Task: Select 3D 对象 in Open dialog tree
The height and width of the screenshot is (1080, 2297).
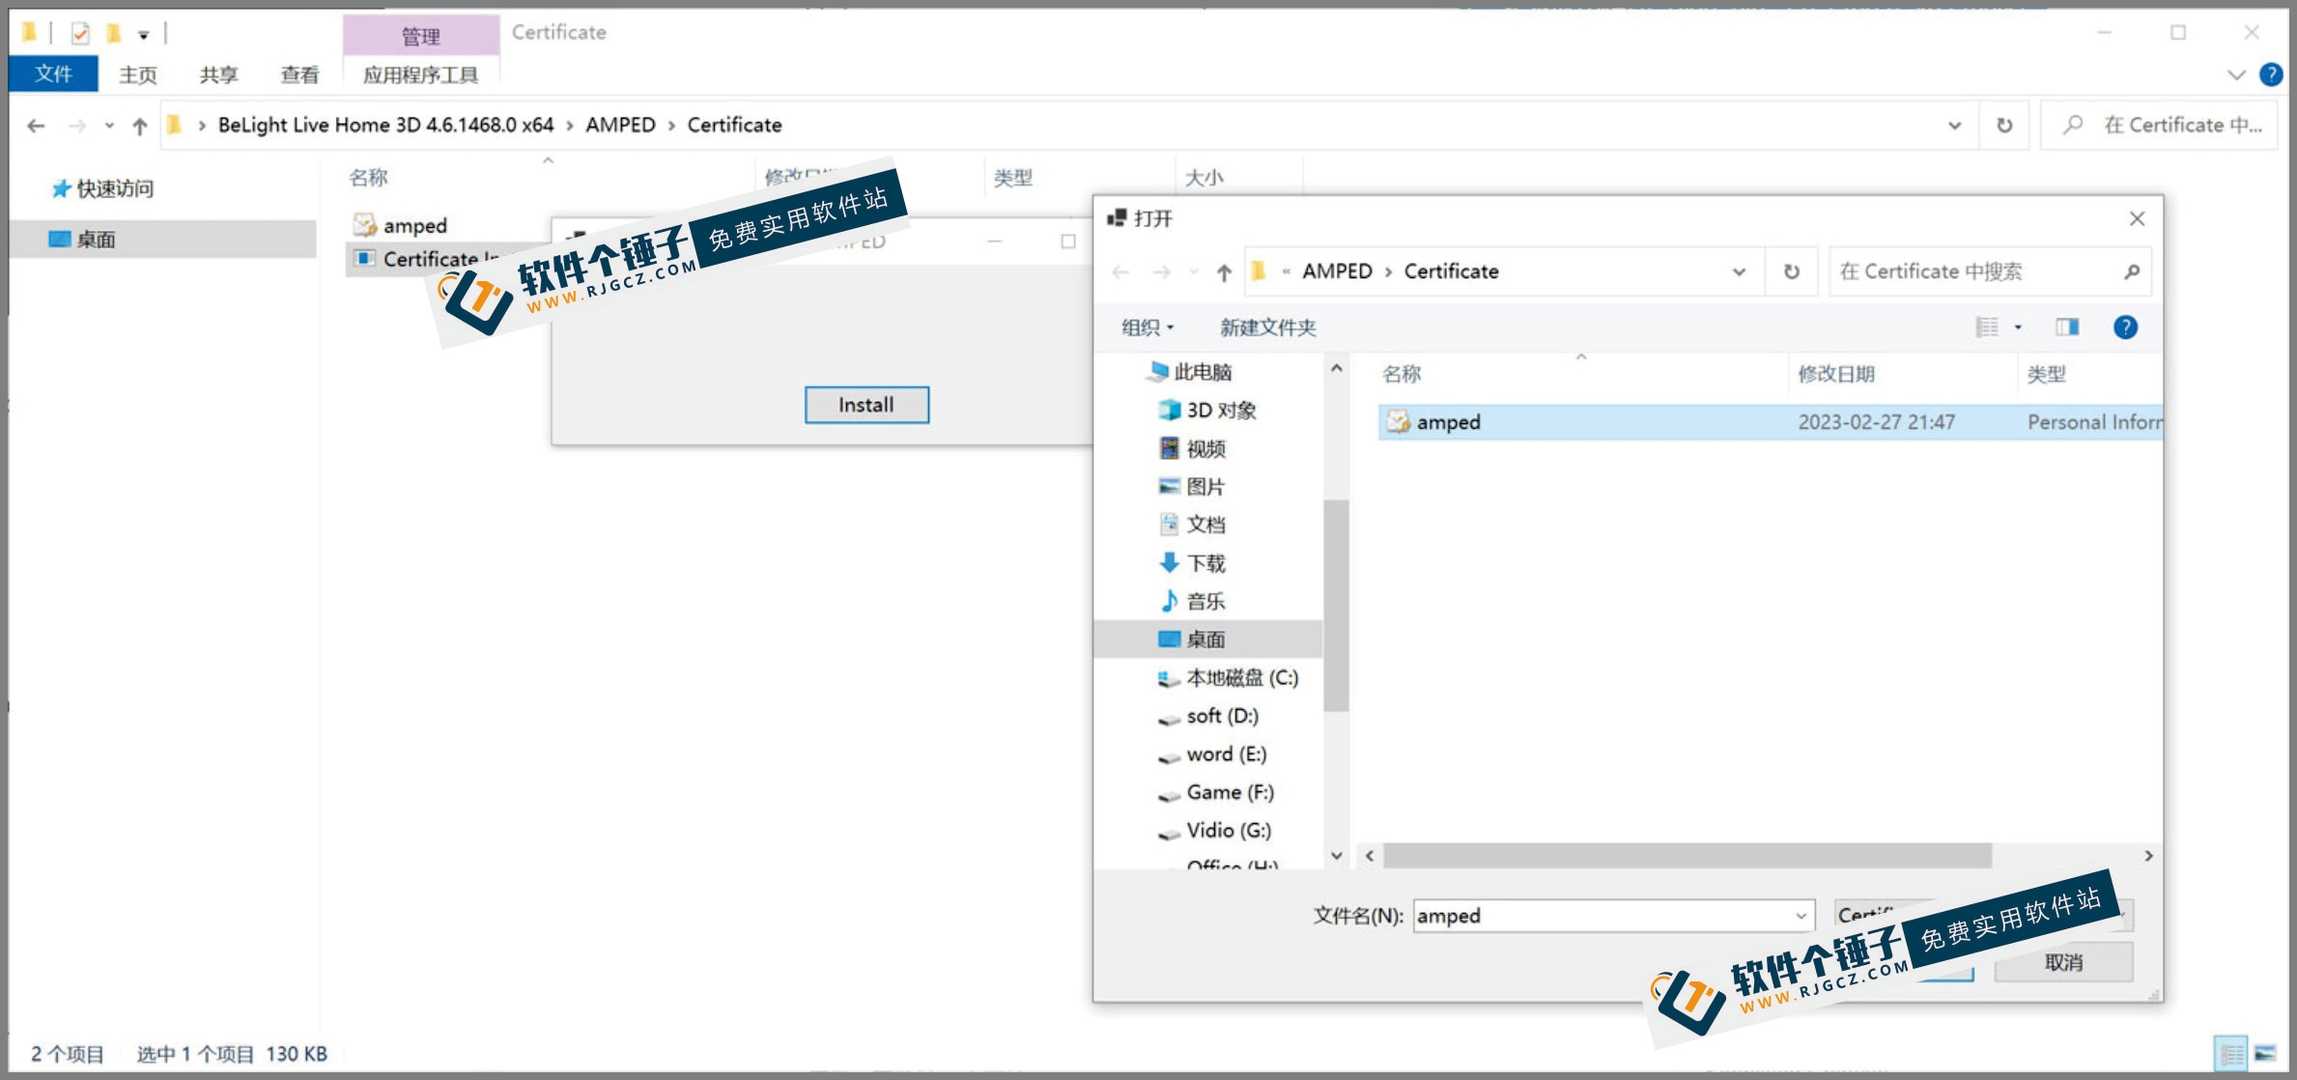Action: coord(1207,411)
